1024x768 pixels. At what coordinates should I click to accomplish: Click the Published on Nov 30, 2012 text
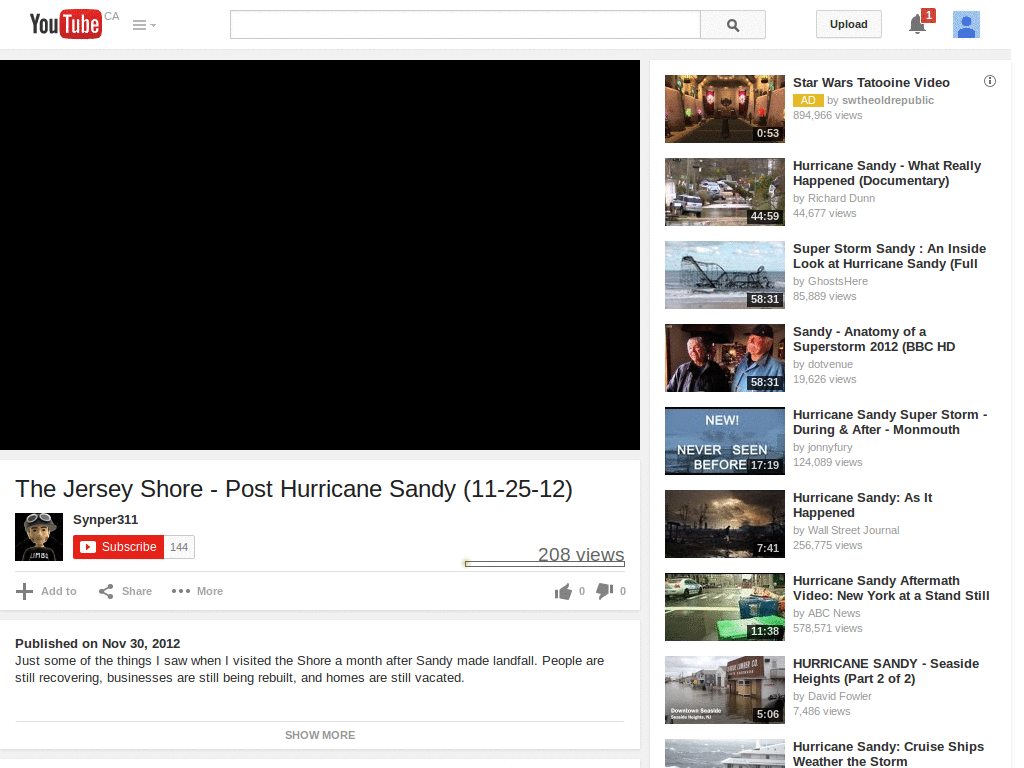click(97, 644)
